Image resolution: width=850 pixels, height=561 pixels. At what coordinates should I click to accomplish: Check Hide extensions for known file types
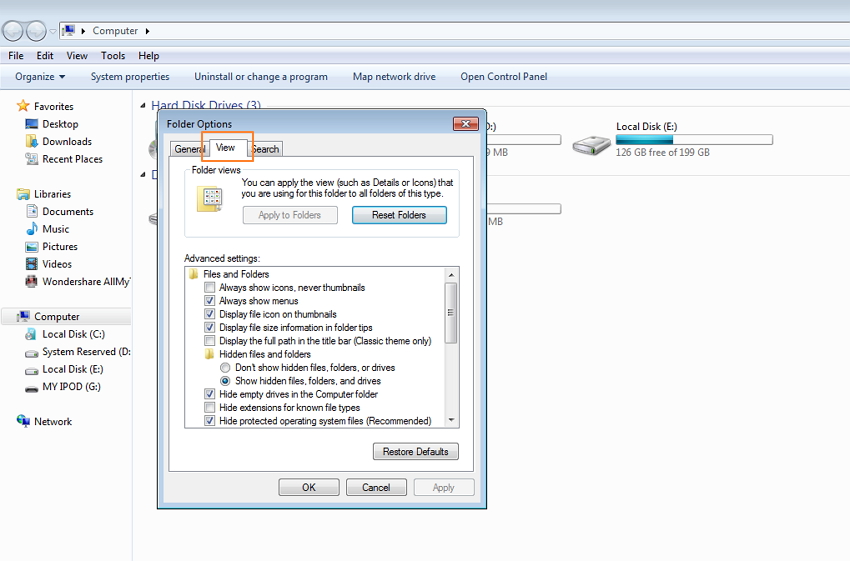click(210, 408)
